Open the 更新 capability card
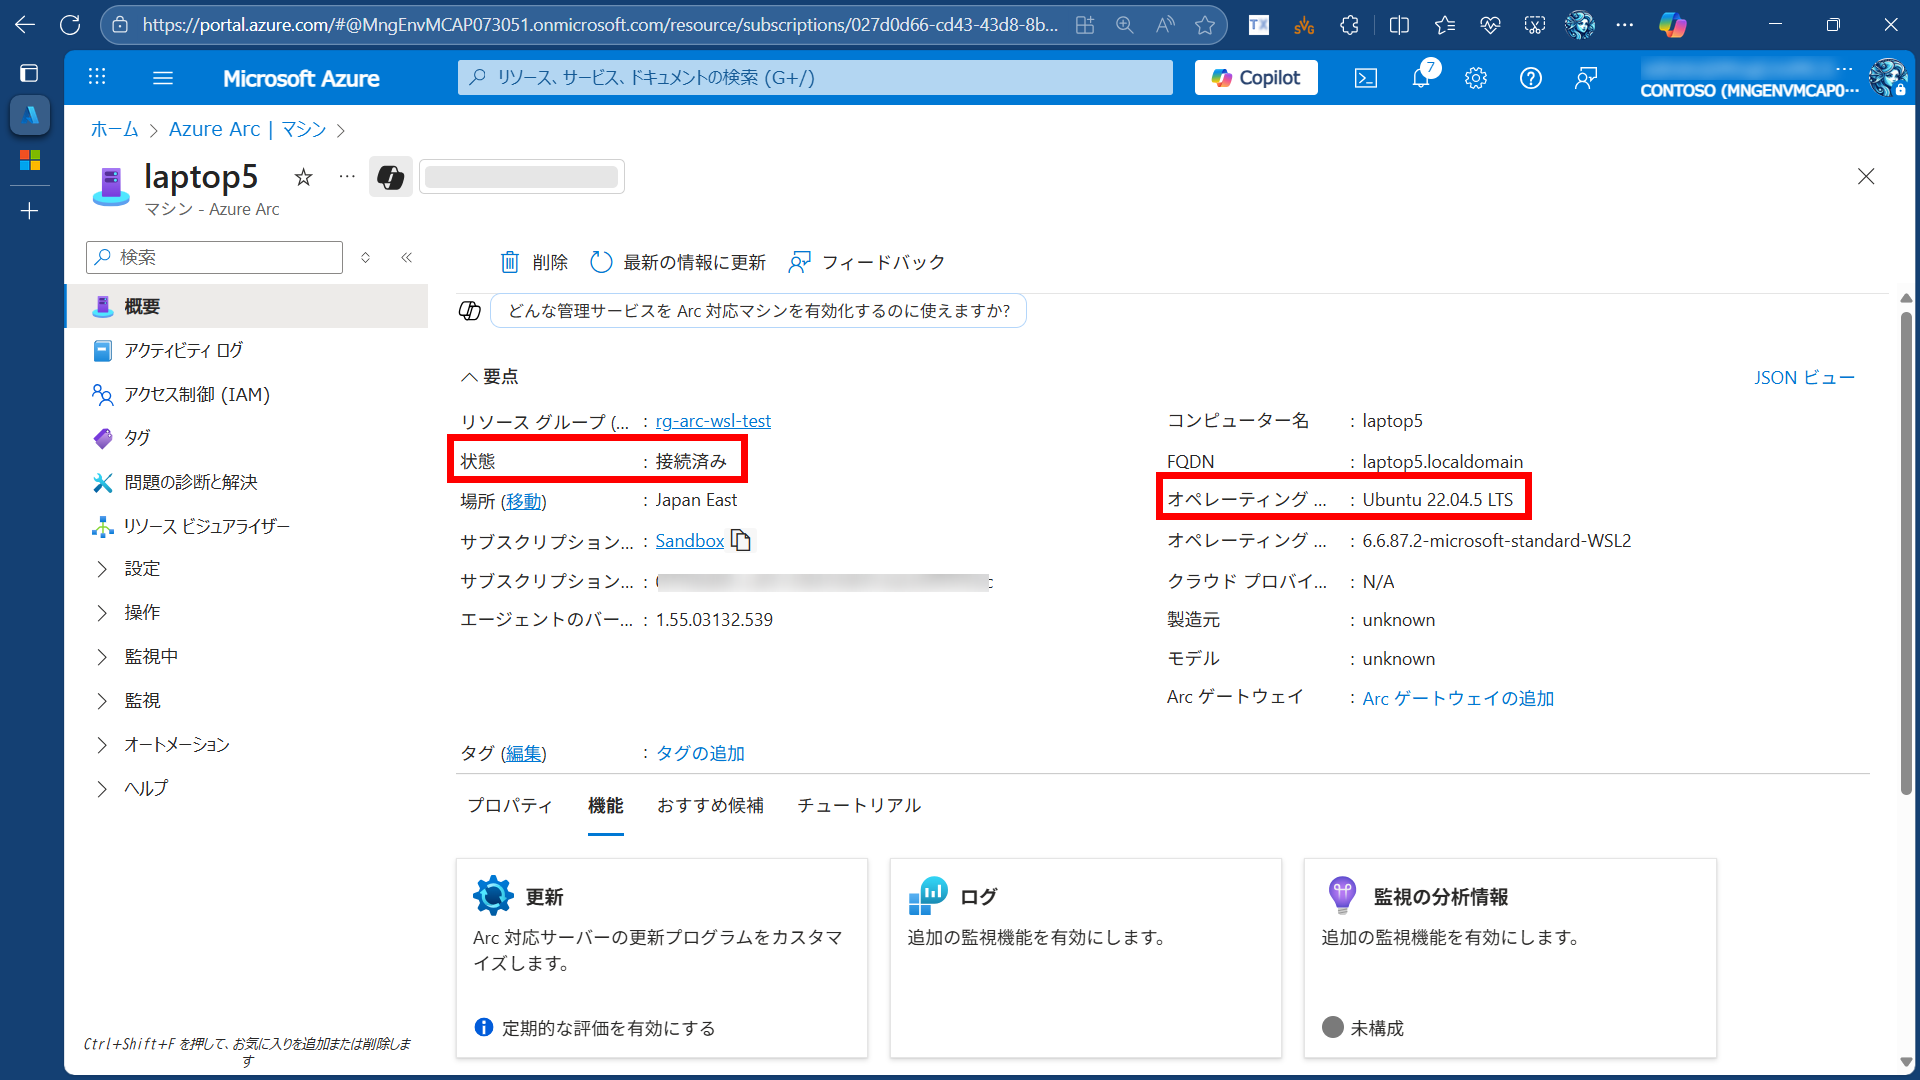The width and height of the screenshot is (1920, 1080). point(662,957)
